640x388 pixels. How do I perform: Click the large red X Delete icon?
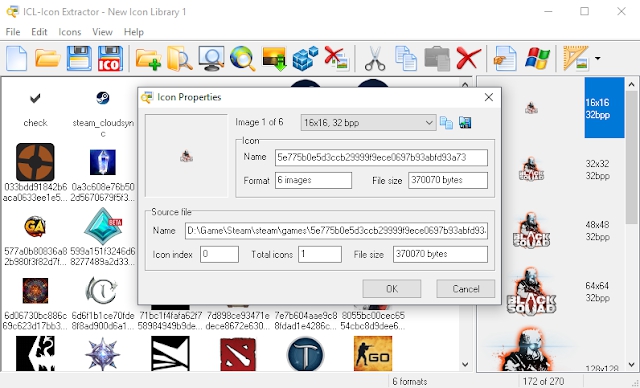(468, 58)
